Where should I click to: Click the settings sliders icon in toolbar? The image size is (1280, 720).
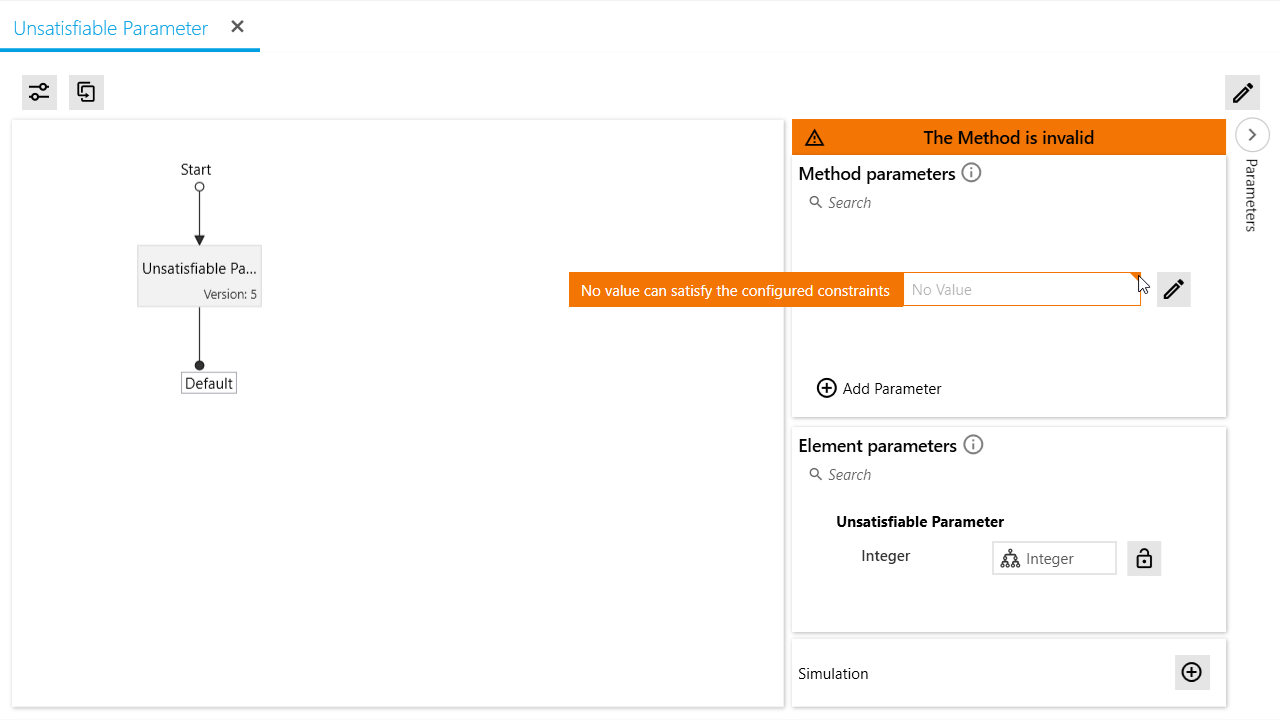[x=39, y=92]
